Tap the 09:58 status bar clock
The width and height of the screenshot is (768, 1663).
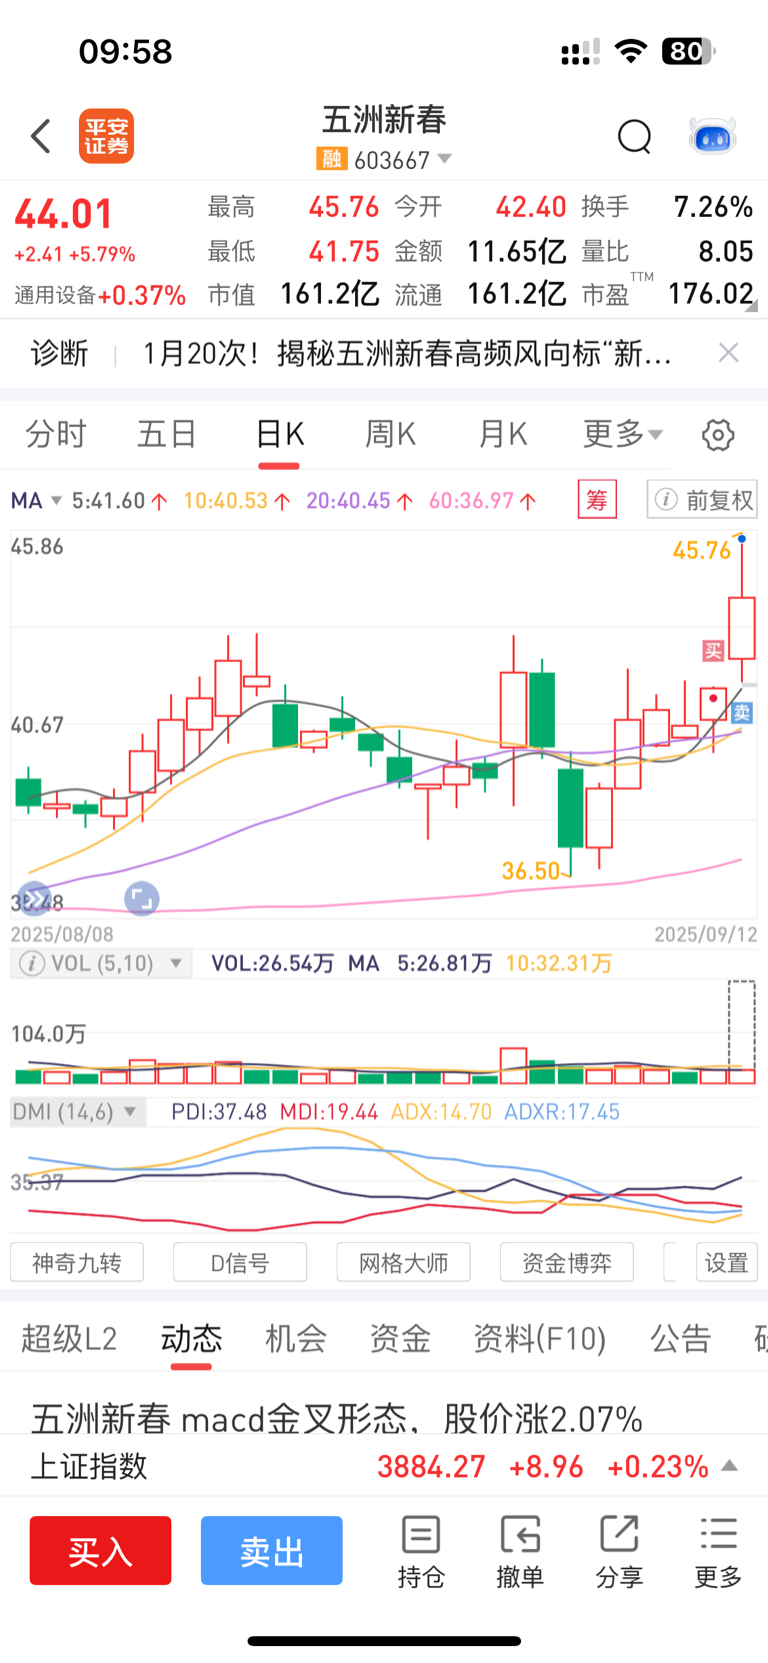(126, 51)
